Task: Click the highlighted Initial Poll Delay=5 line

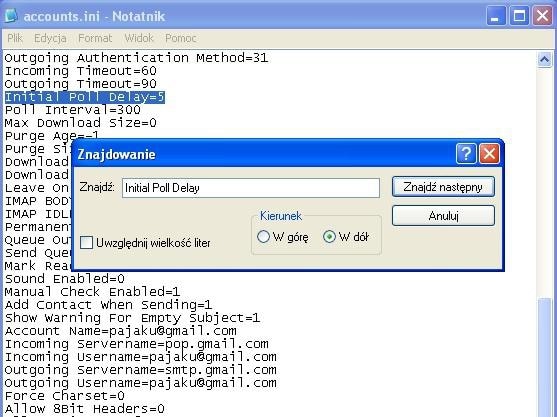Action: pyautogui.click(x=85, y=97)
